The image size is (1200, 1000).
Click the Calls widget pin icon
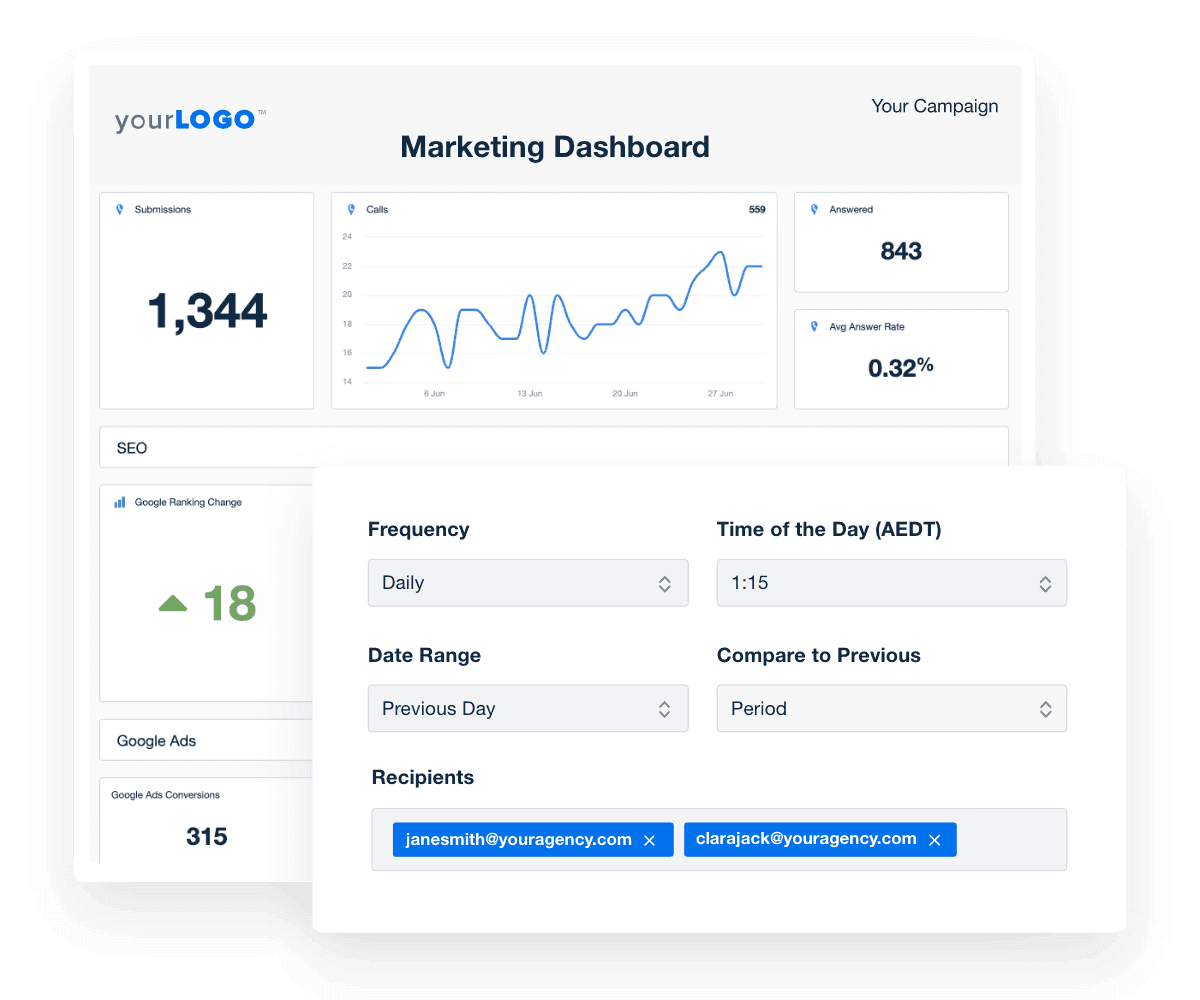point(351,210)
